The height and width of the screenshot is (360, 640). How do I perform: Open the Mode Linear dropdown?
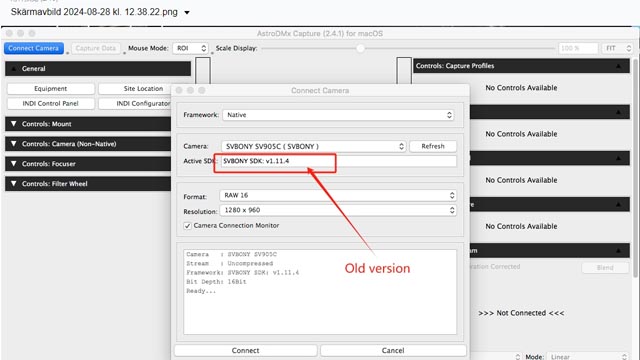(587, 356)
